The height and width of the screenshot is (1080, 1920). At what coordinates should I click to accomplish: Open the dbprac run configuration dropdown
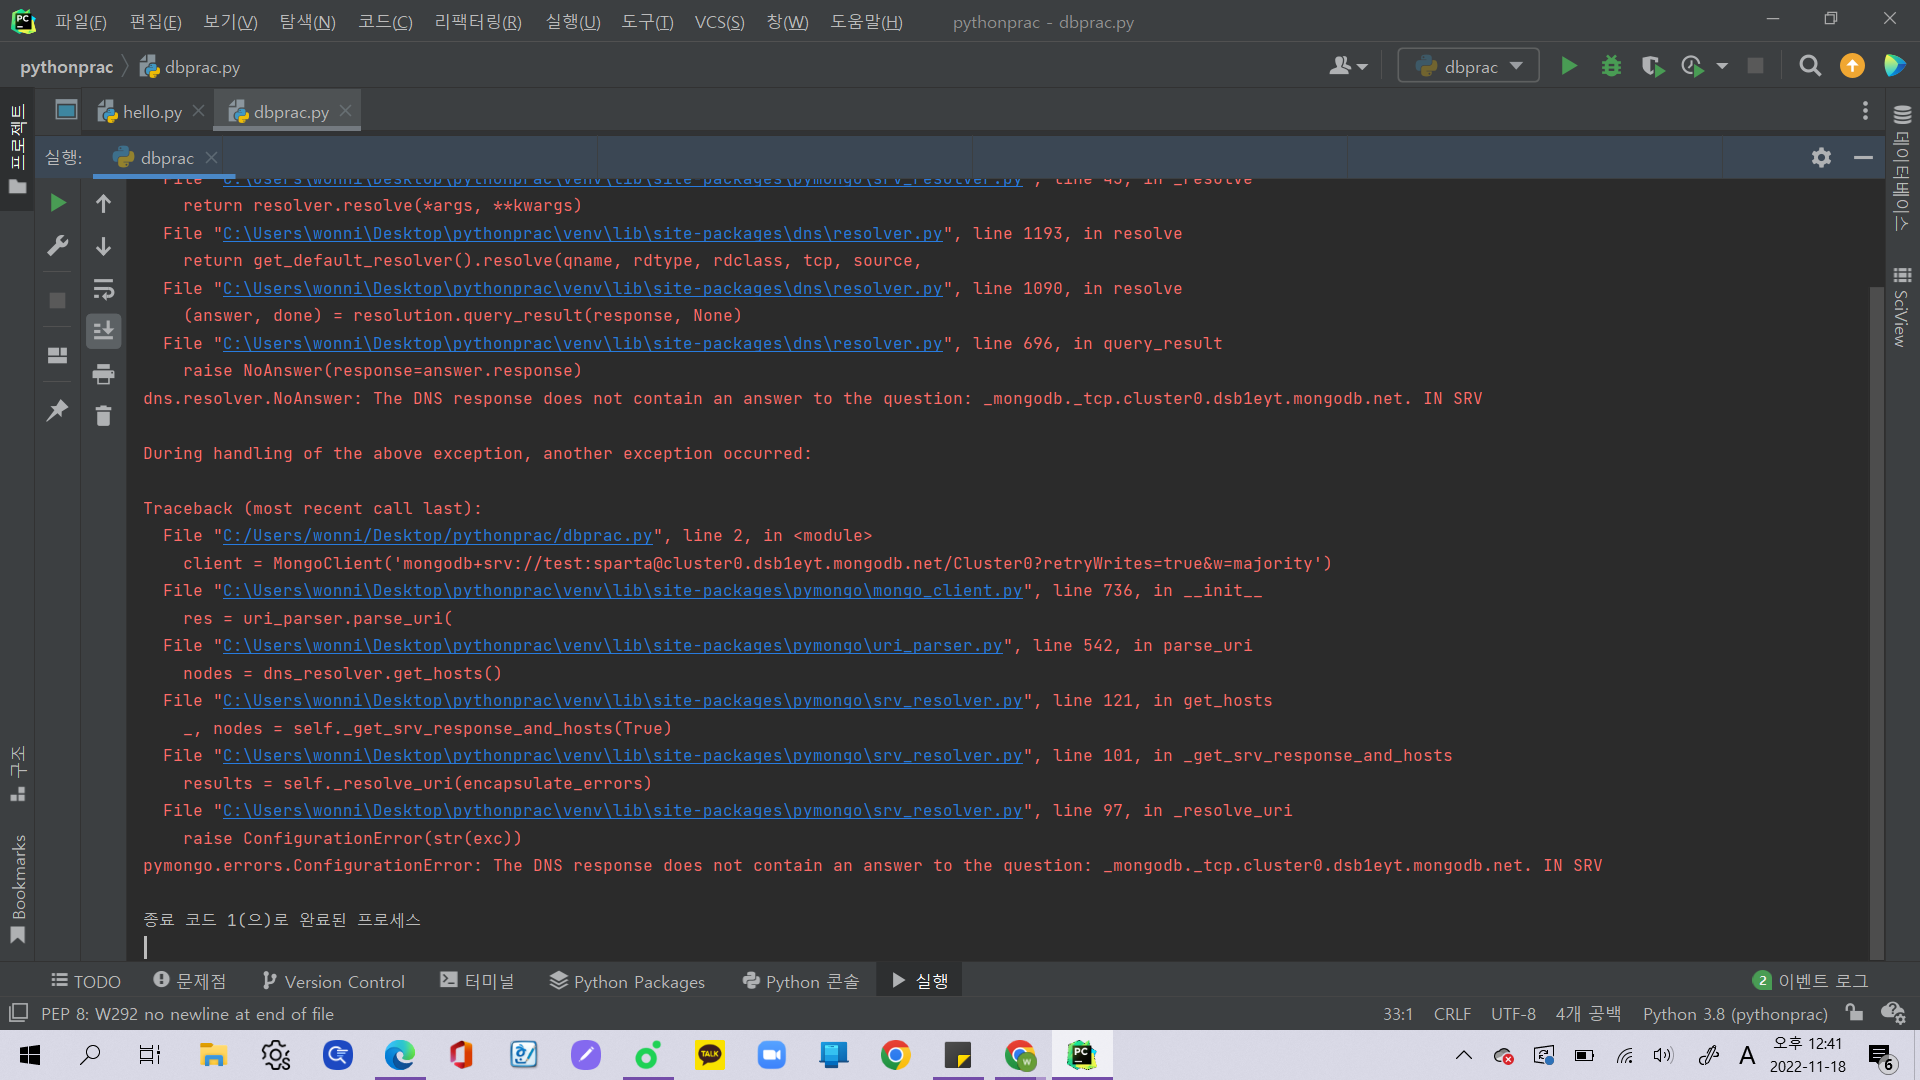(1468, 66)
